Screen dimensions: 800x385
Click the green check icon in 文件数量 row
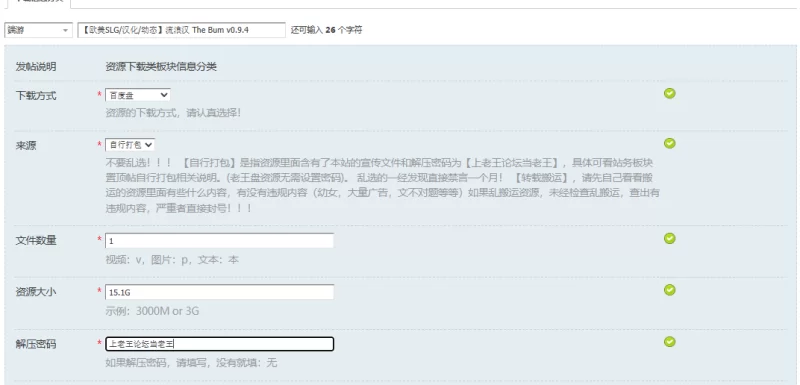pyautogui.click(x=669, y=238)
